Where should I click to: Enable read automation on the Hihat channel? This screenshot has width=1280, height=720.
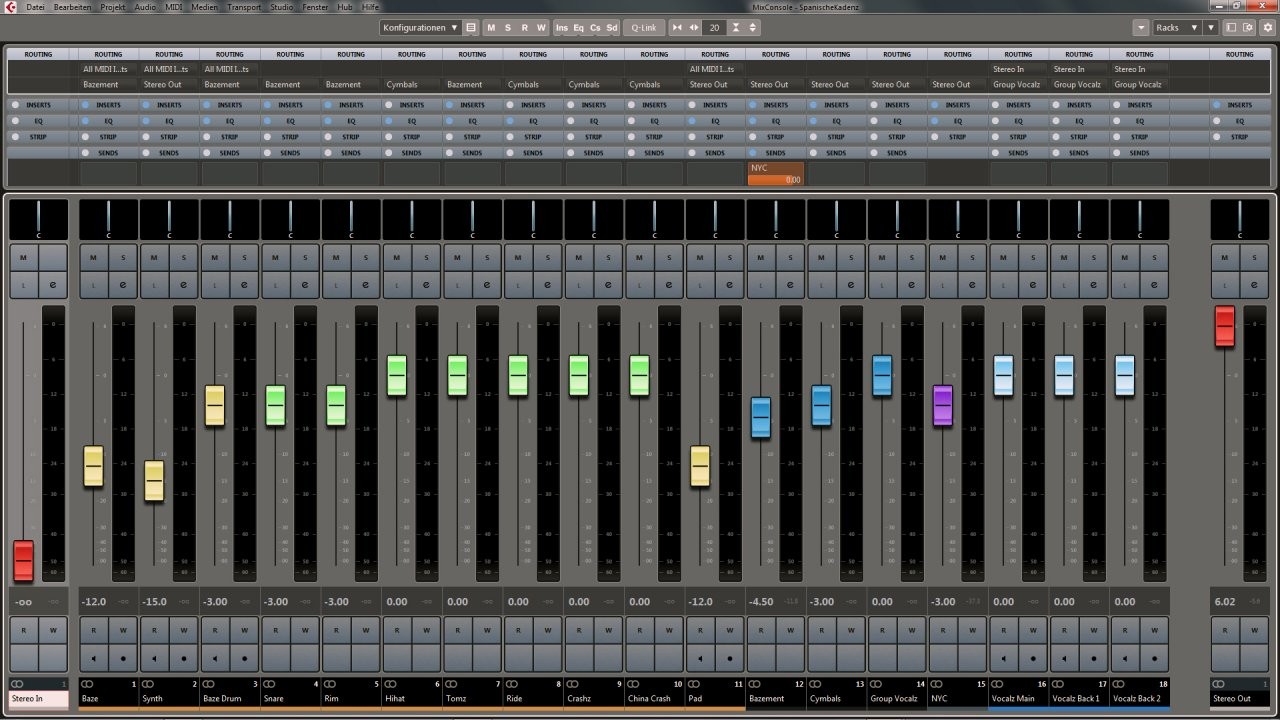coord(397,631)
